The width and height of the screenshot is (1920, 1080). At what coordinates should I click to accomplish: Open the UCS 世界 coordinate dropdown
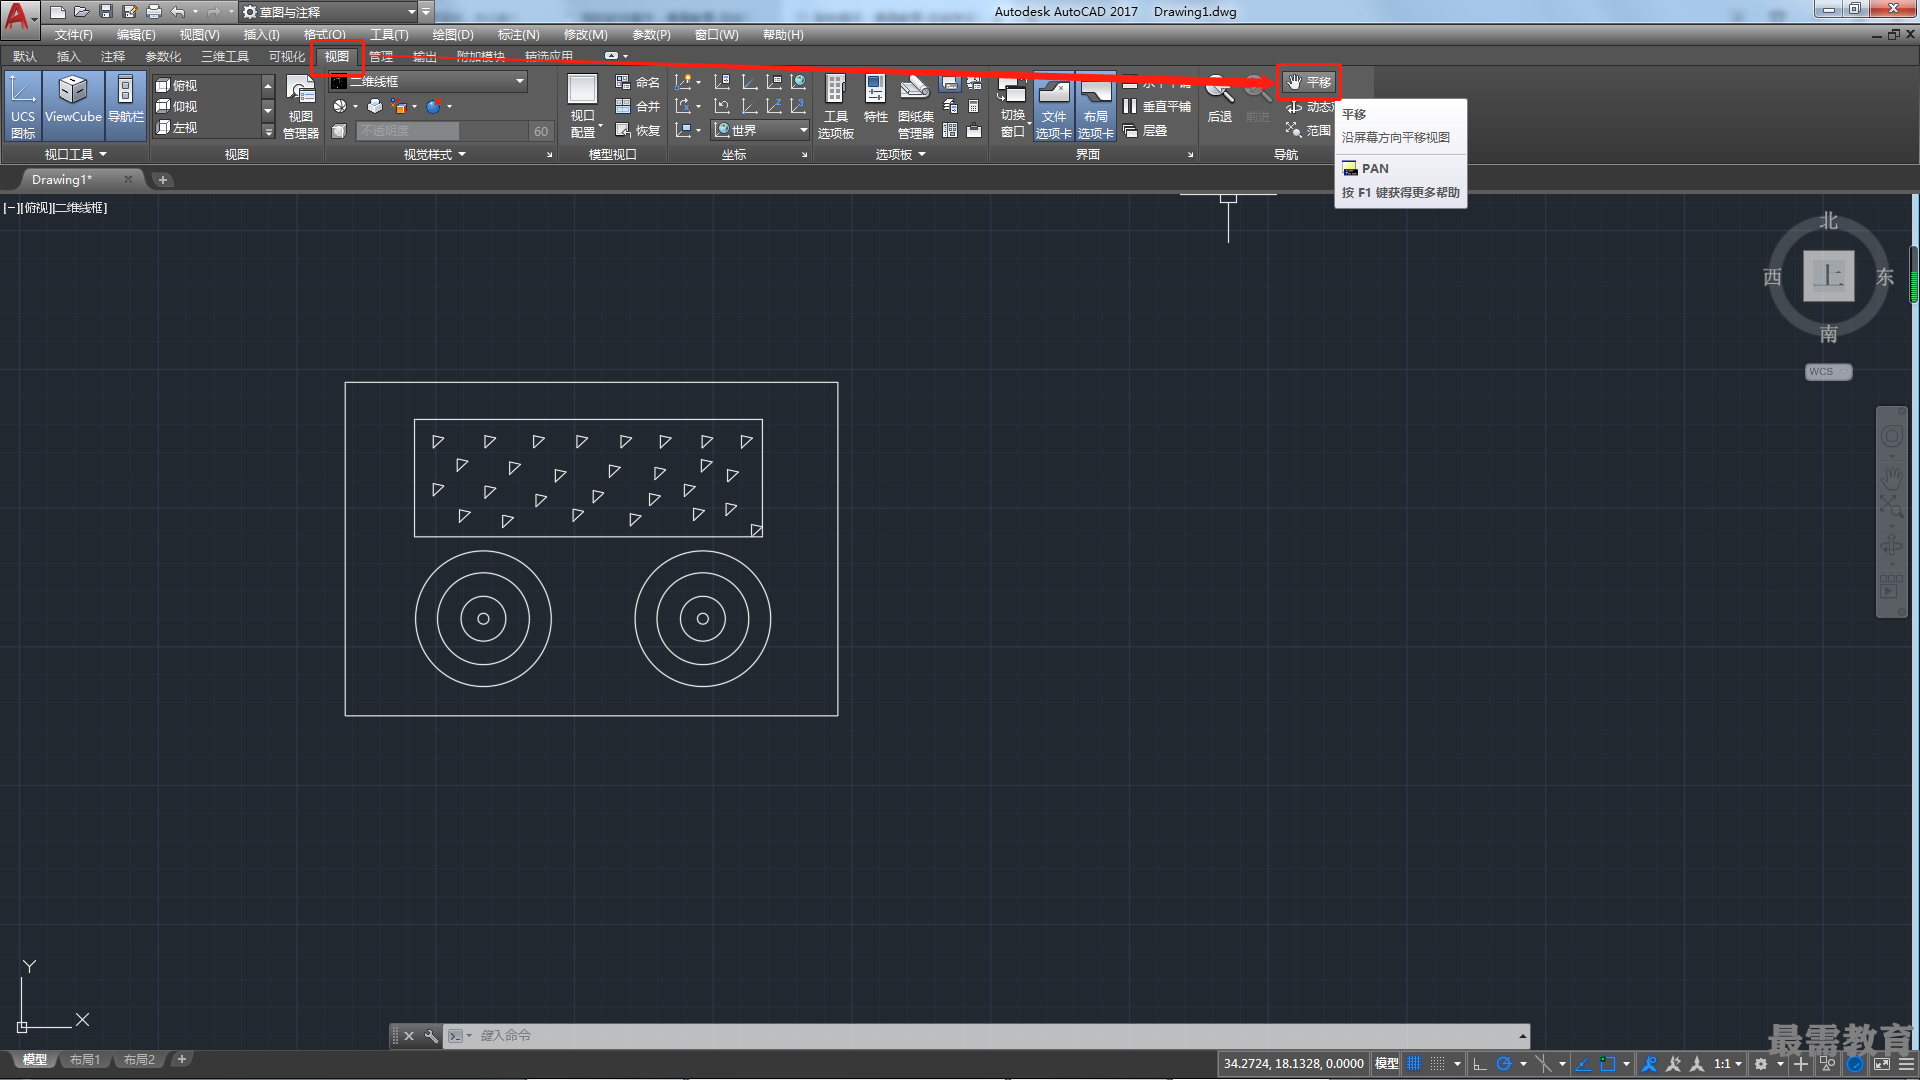pyautogui.click(x=761, y=130)
